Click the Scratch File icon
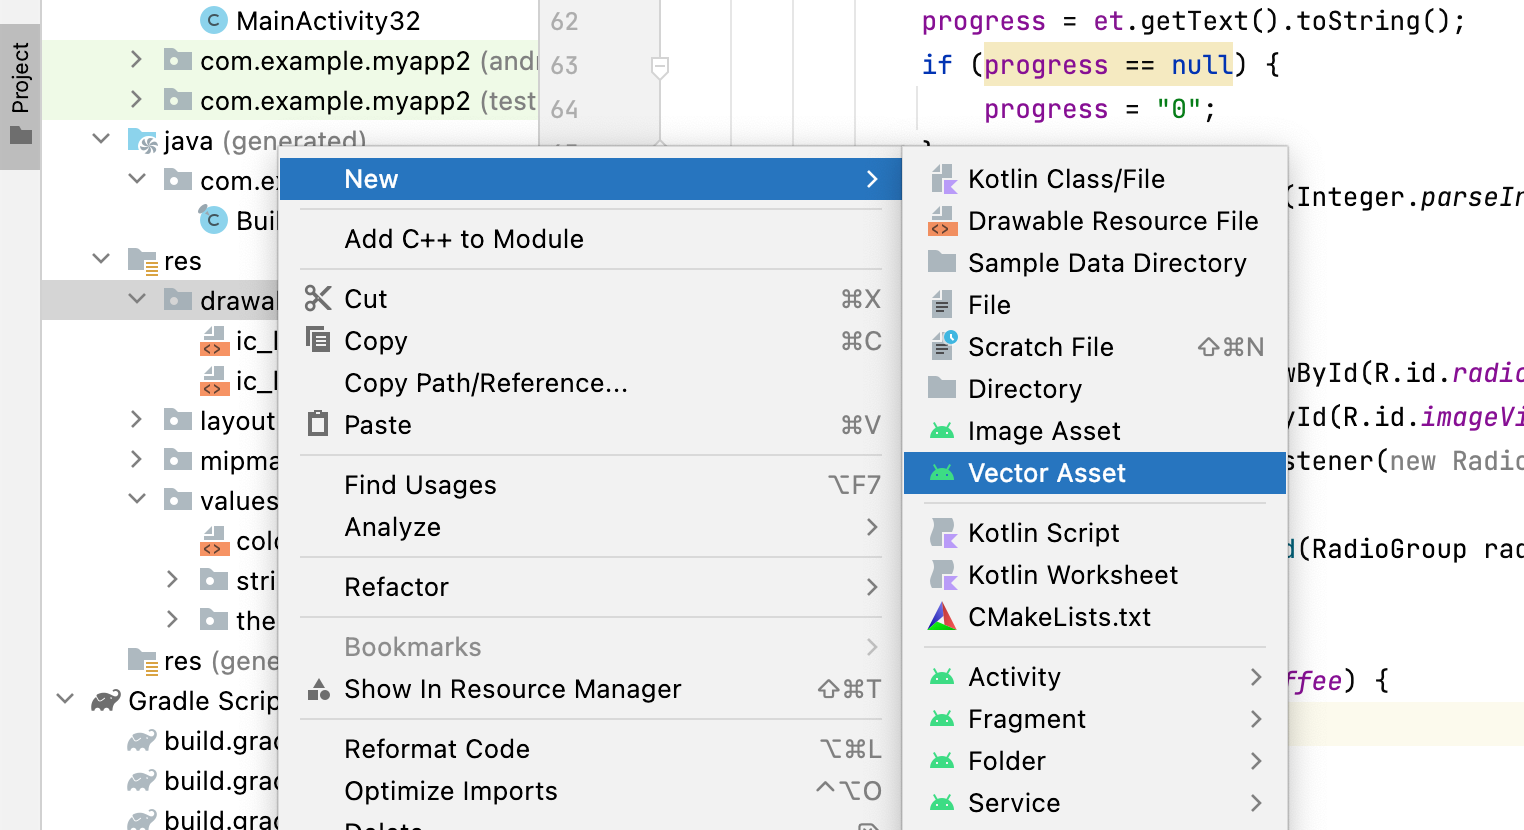The image size is (1524, 830). tap(942, 346)
